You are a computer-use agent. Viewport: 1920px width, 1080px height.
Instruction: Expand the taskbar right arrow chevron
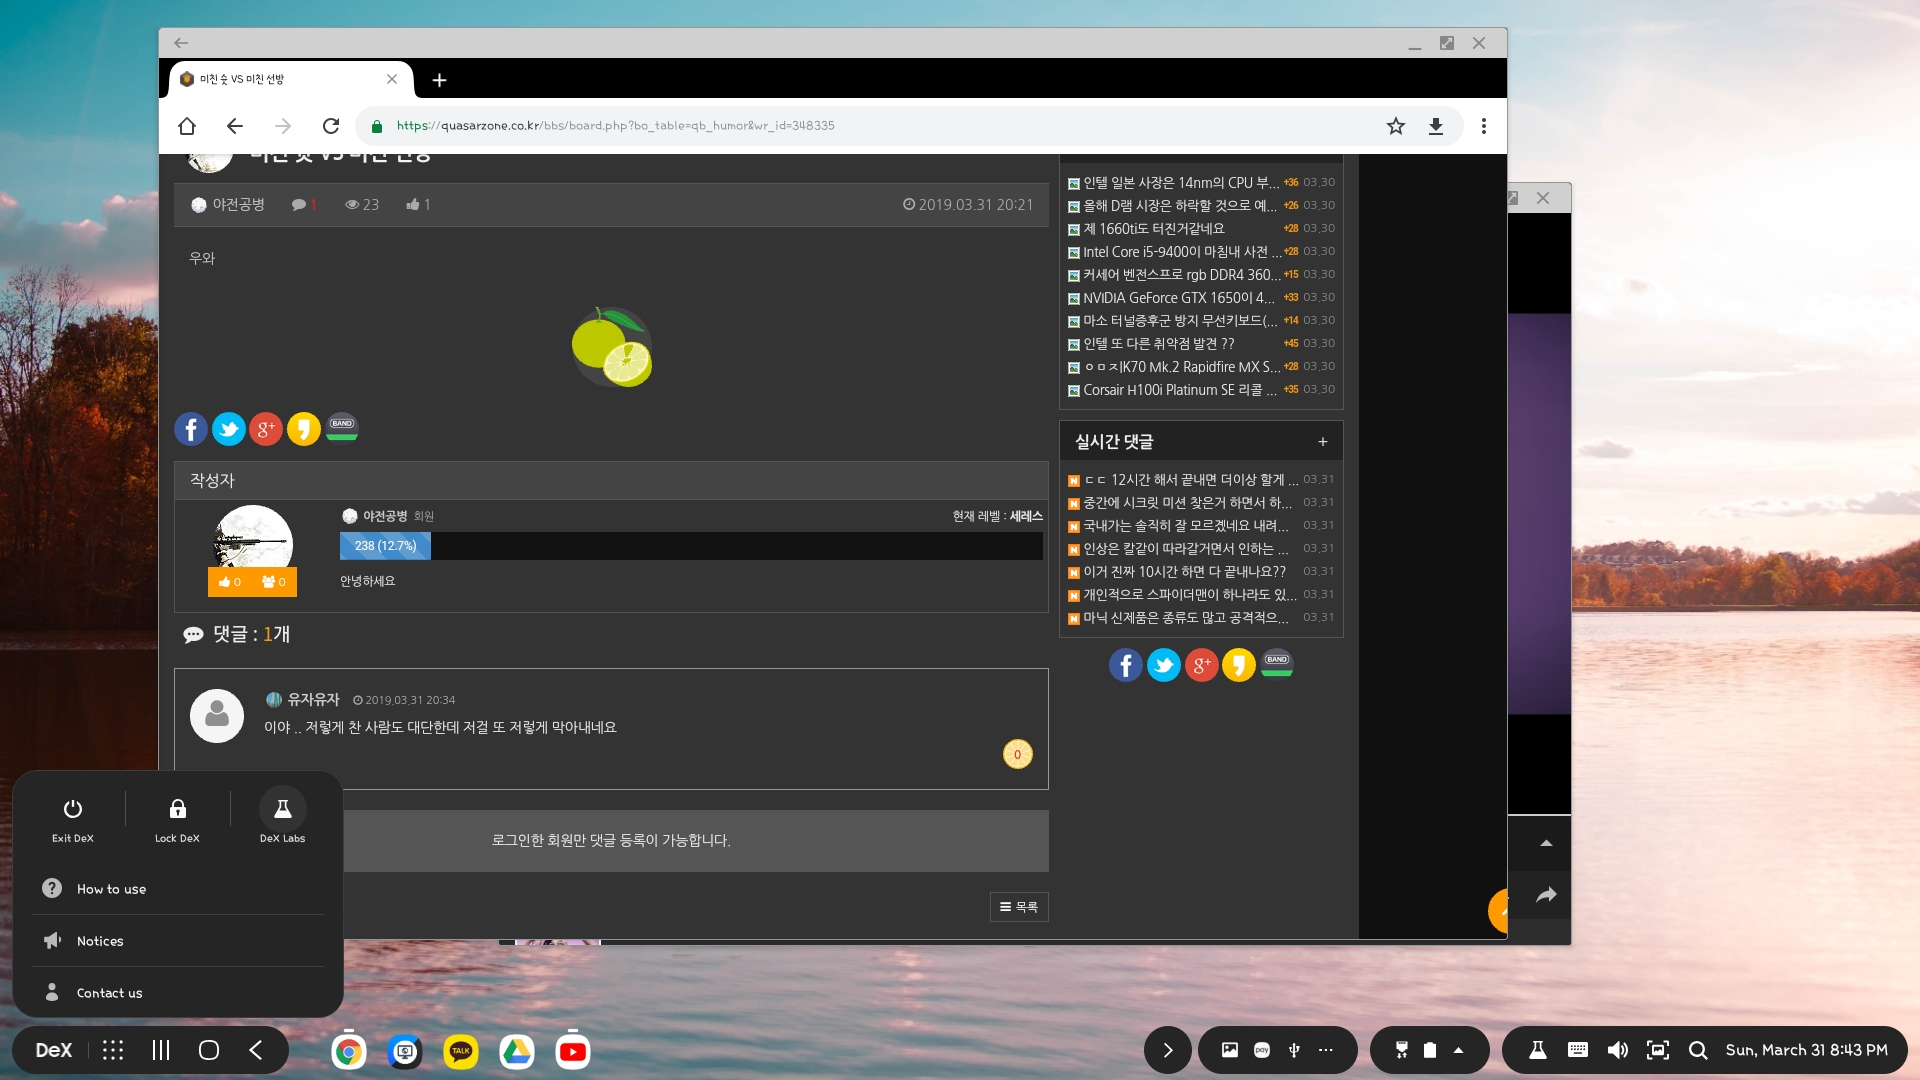[1167, 1050]
